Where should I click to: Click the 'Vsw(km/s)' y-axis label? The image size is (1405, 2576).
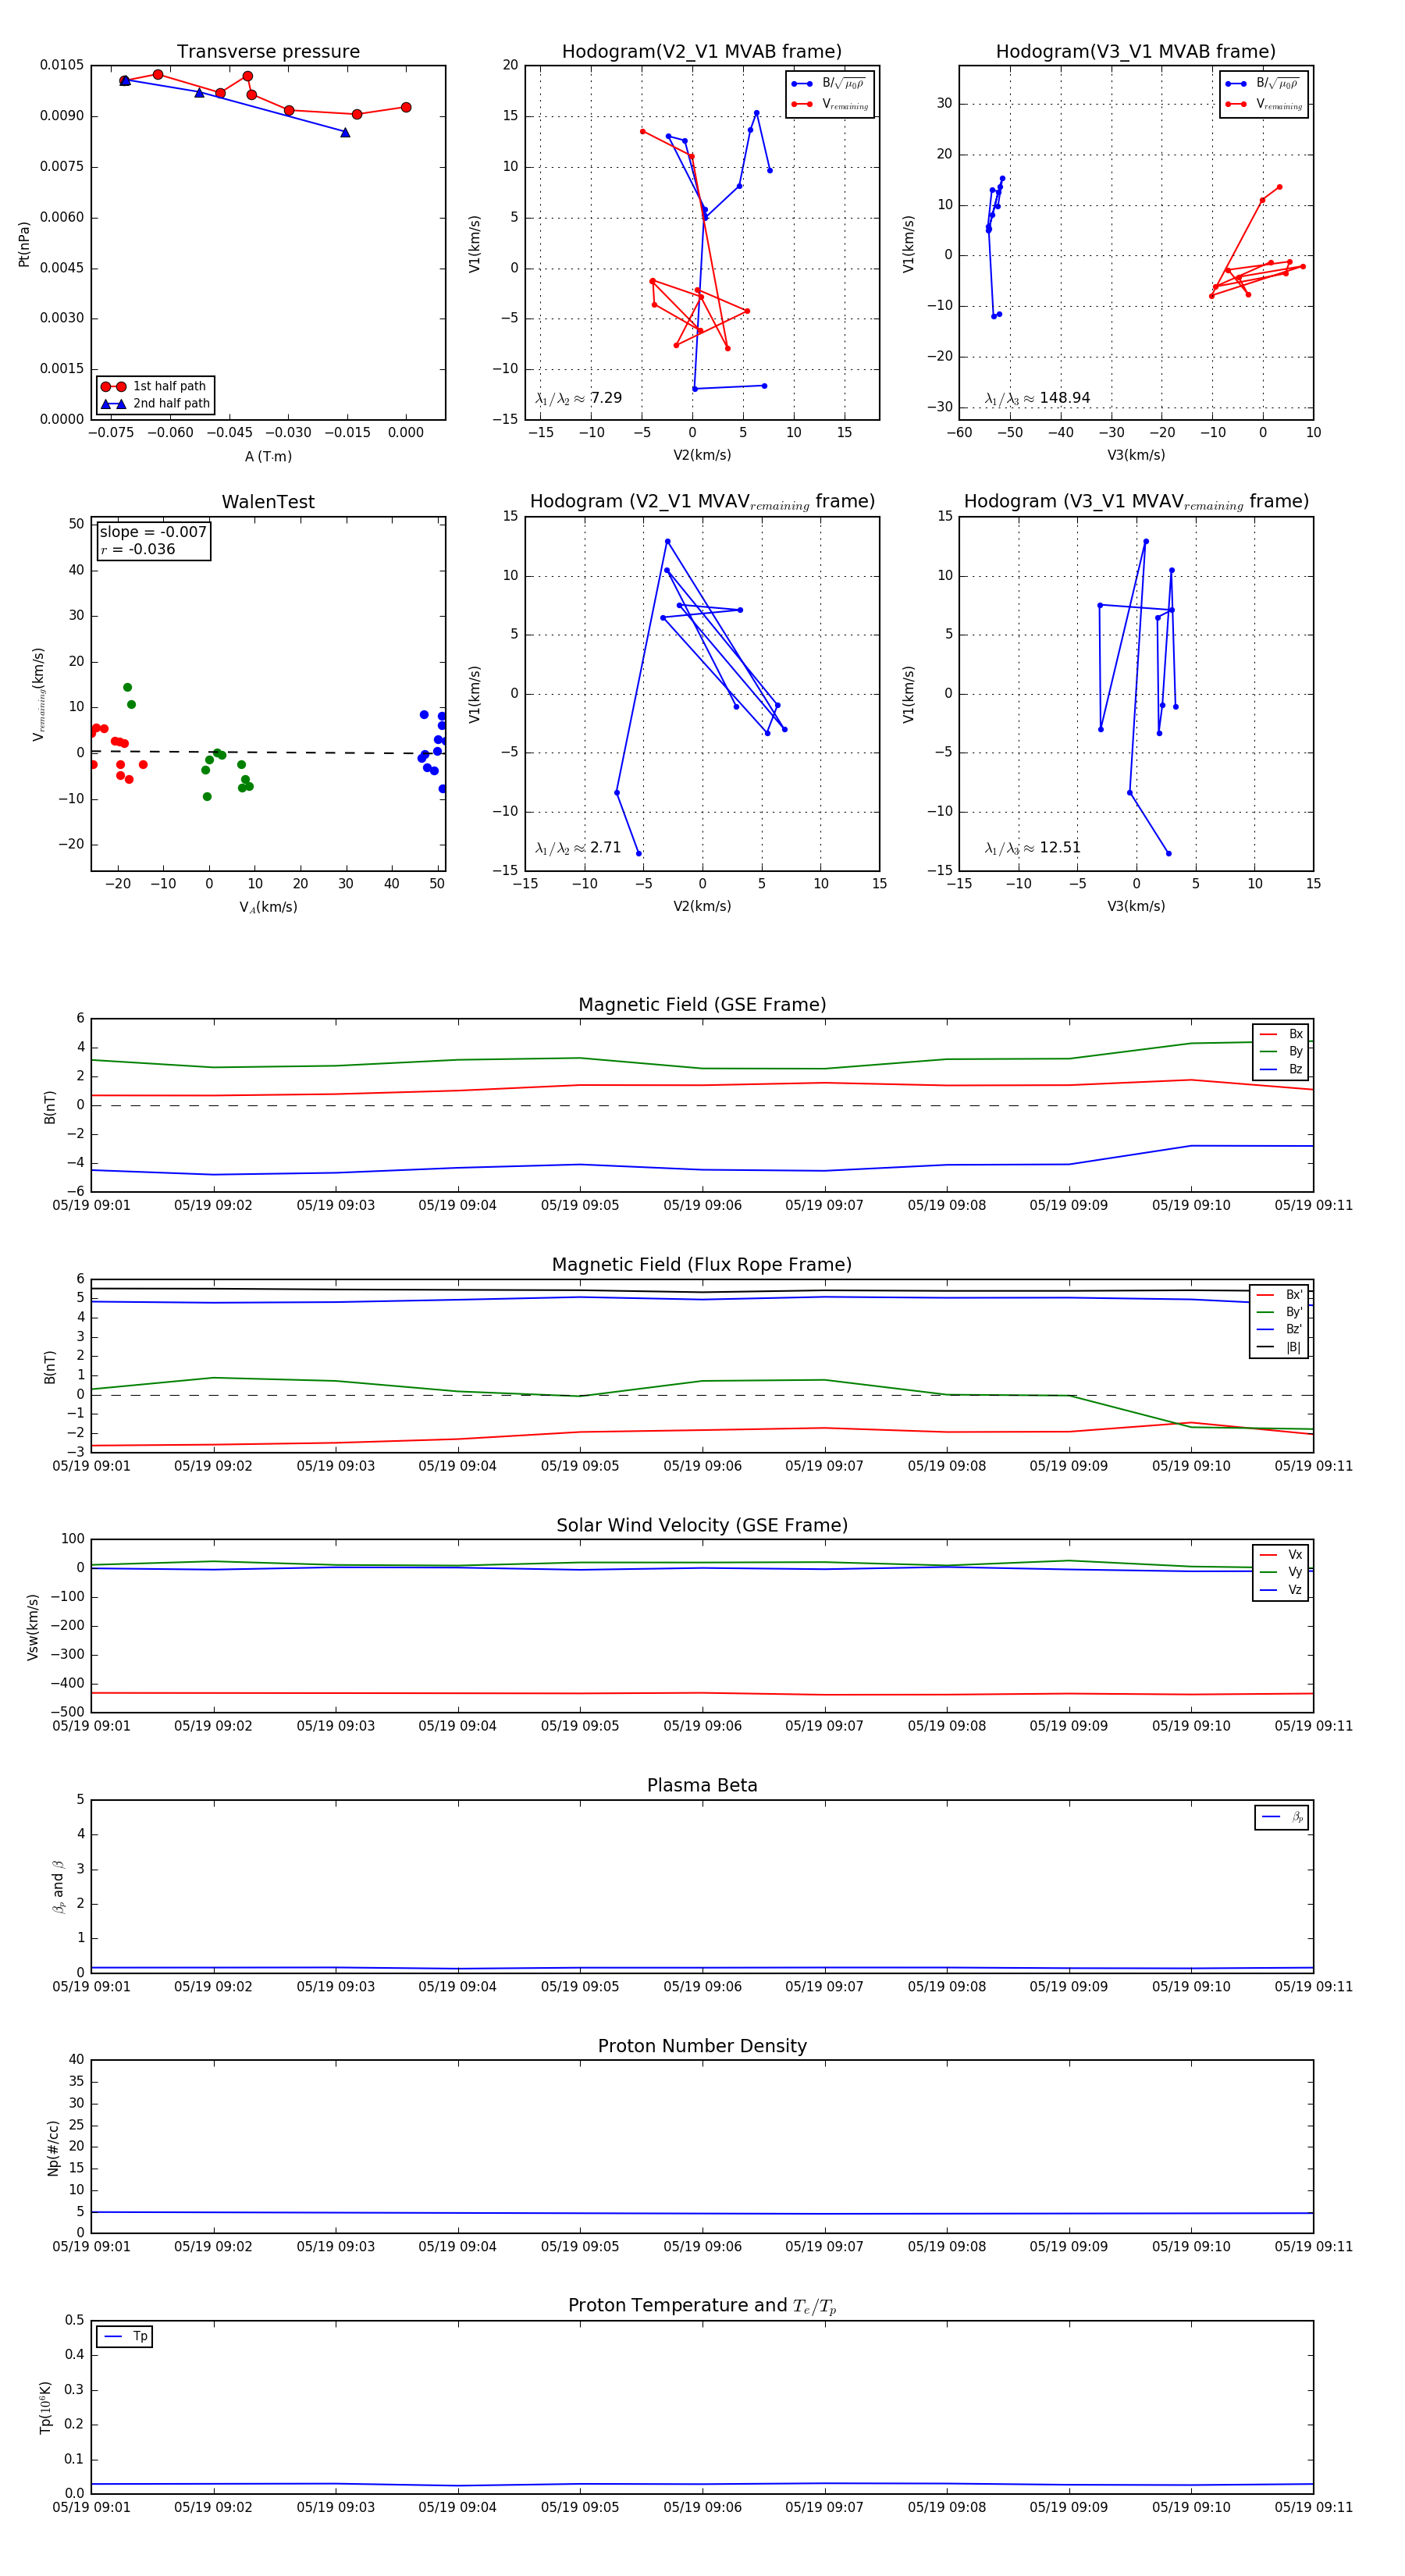point(33,1627)
